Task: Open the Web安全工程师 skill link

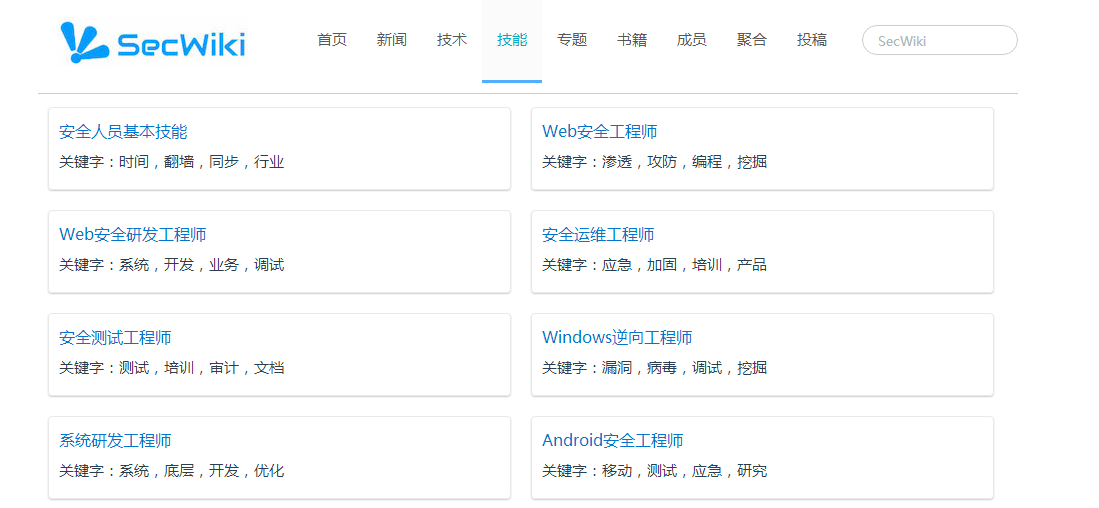Action: 600,132
